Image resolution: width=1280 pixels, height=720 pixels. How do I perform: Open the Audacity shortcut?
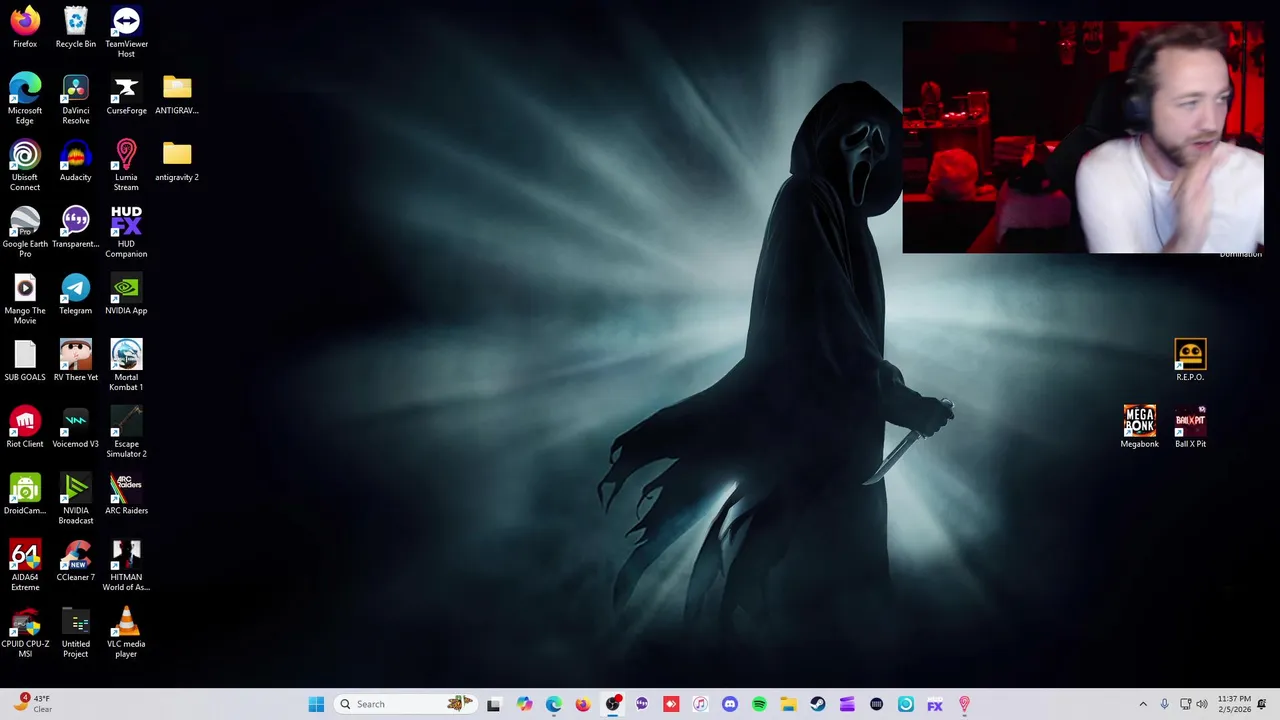pyautogui.click(x=76, y=160)
